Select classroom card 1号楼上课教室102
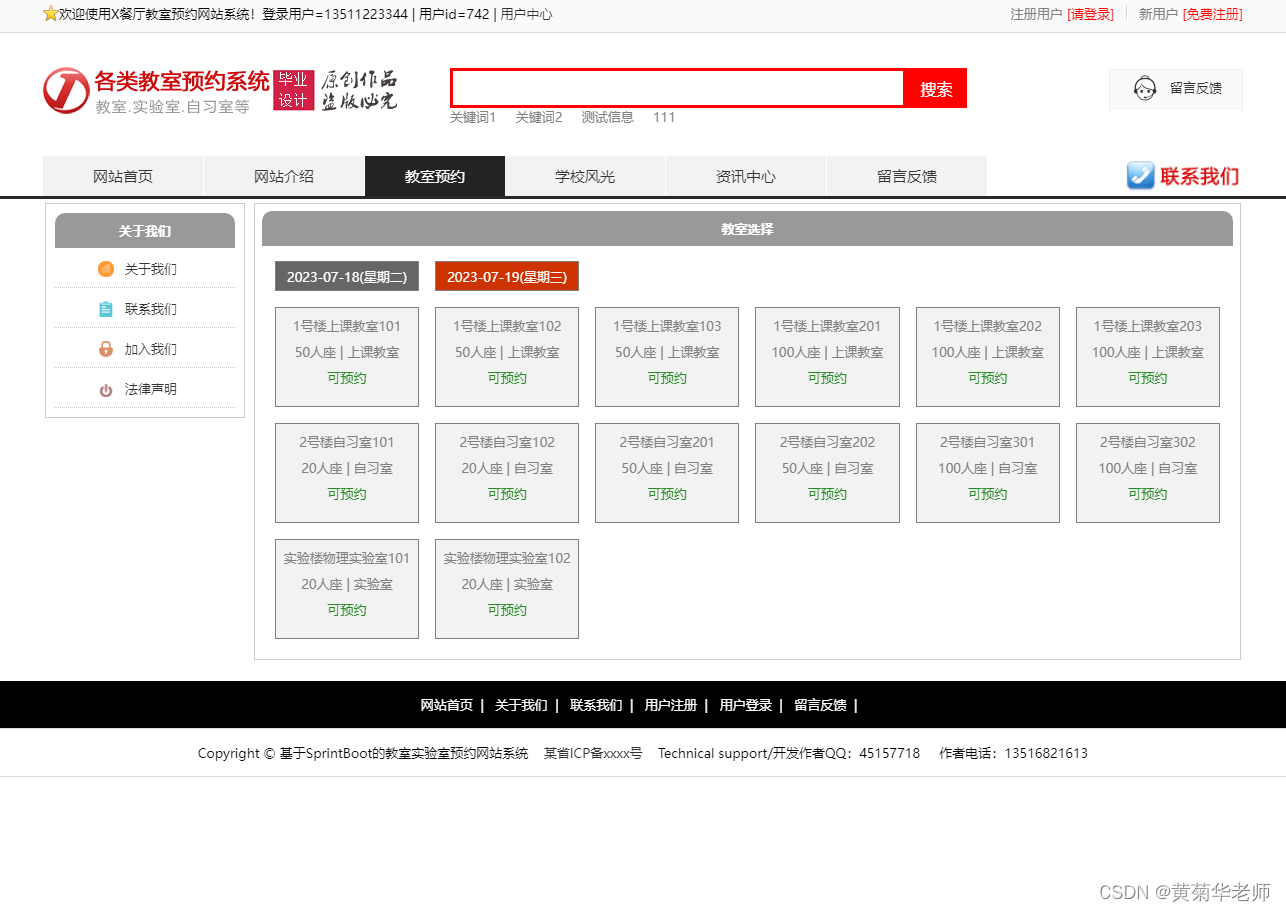The width and height of the screenshot is (1286, 912). [x=507, y=357]
